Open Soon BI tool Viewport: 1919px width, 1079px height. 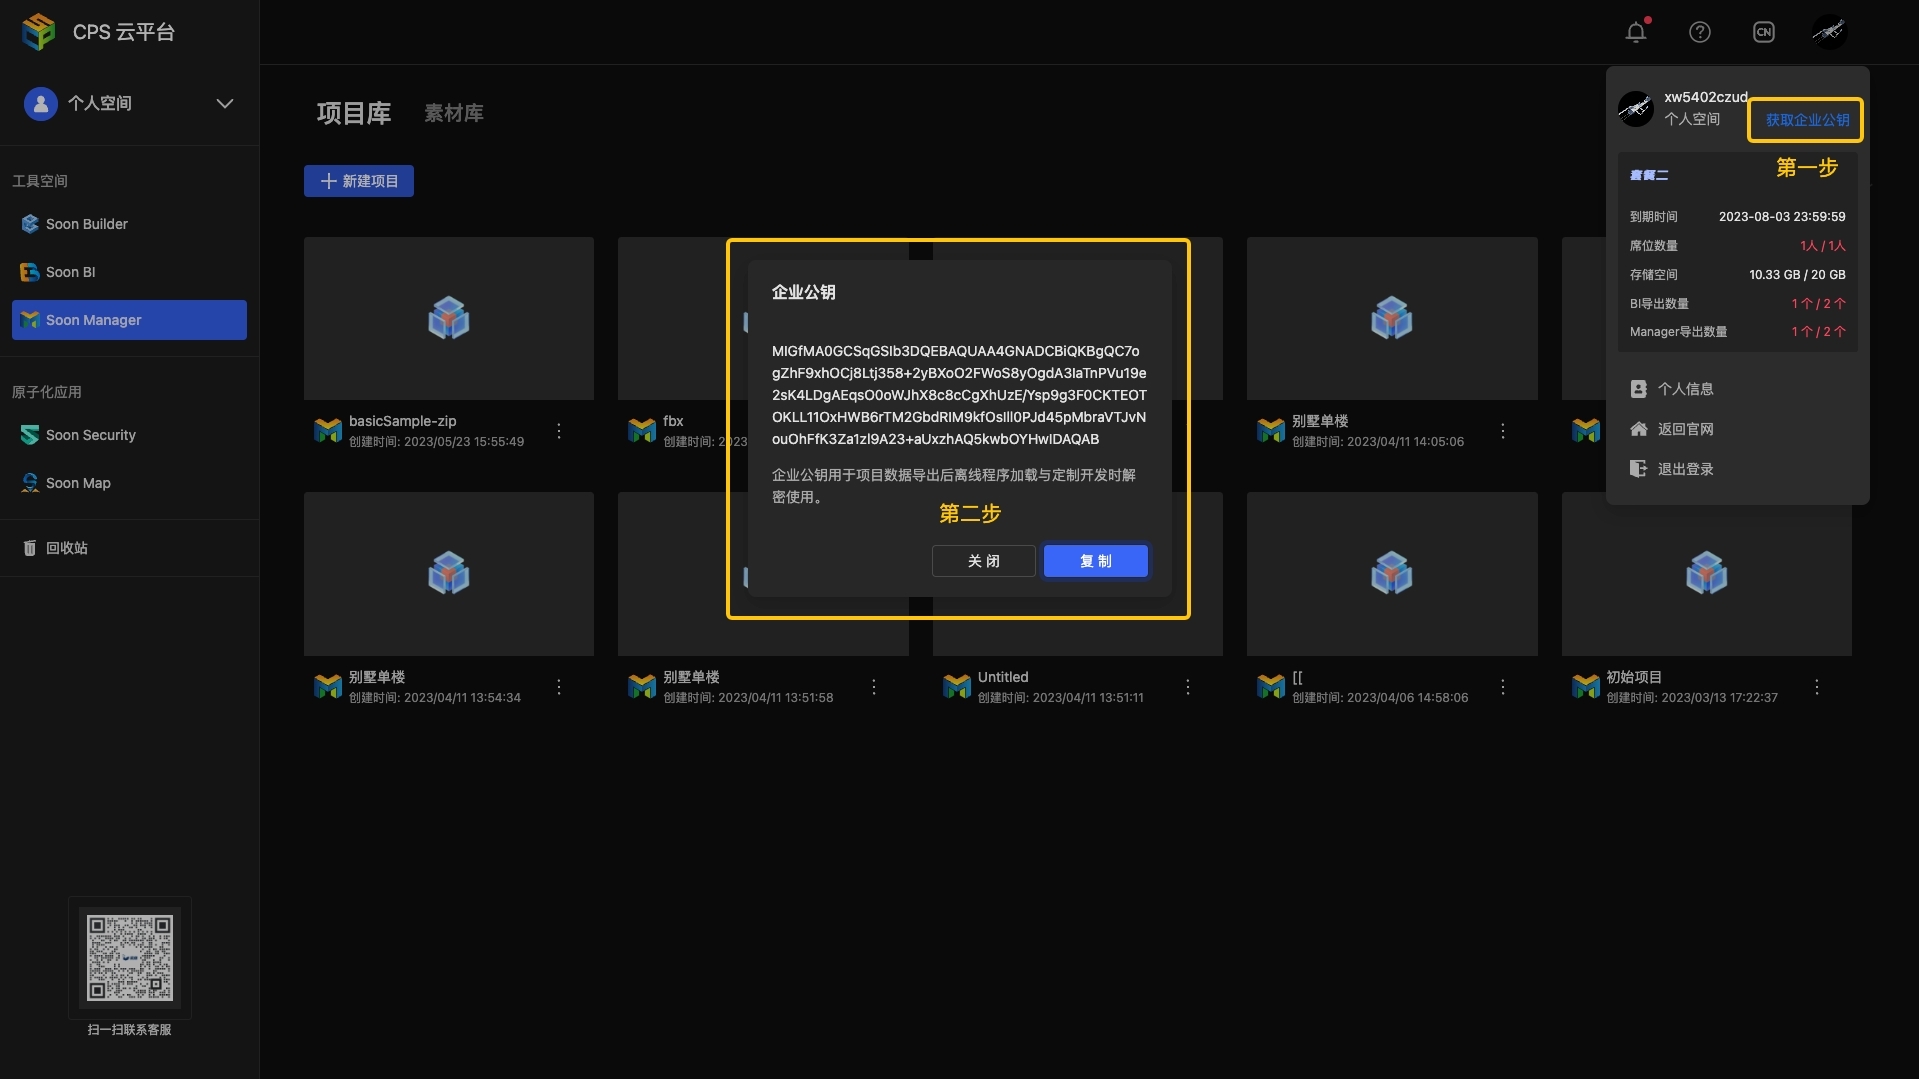point(70,272)
